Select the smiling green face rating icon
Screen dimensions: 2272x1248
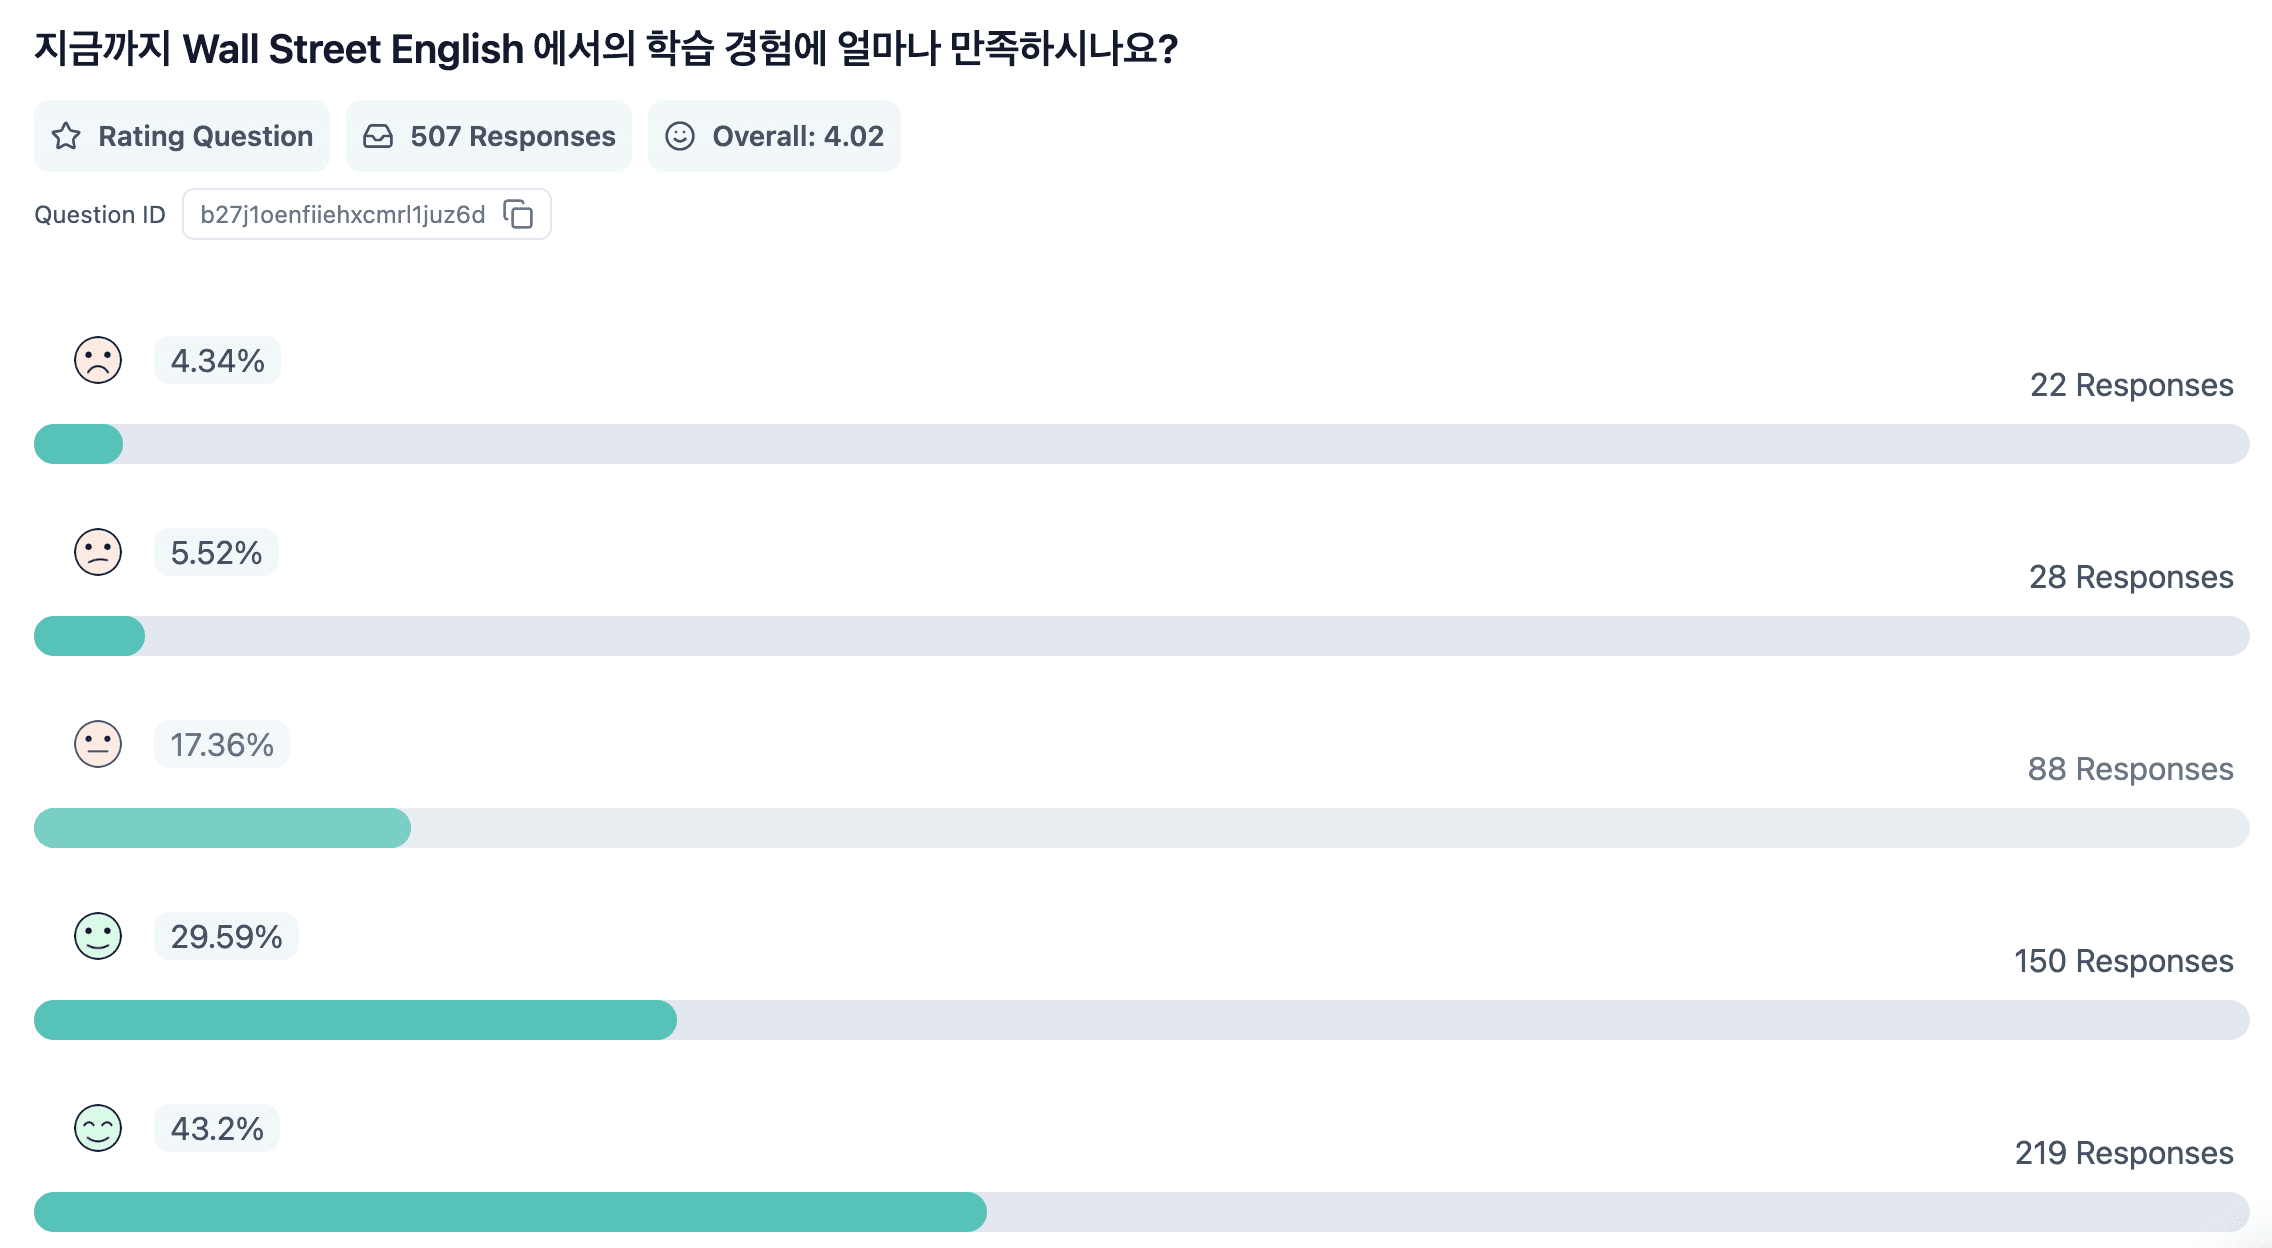[x=98, y=936]
